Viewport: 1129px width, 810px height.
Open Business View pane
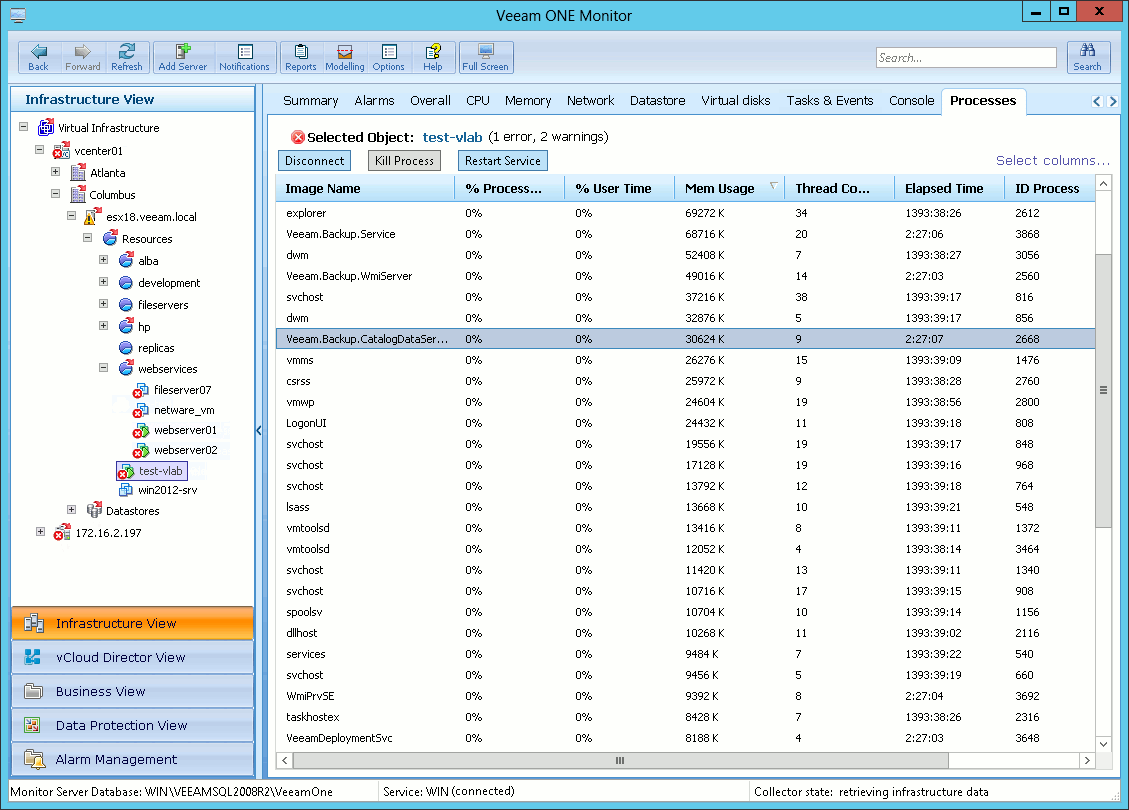(132, 691)
